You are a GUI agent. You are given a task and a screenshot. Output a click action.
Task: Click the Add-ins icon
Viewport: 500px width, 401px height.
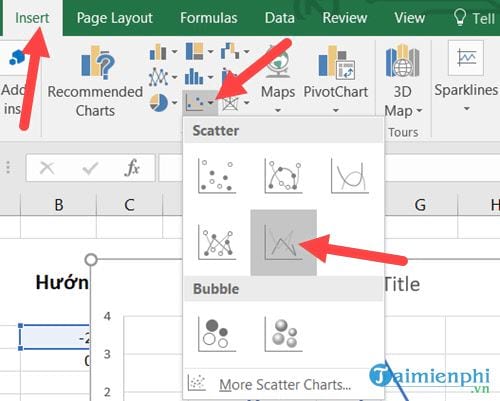[17, 58]
